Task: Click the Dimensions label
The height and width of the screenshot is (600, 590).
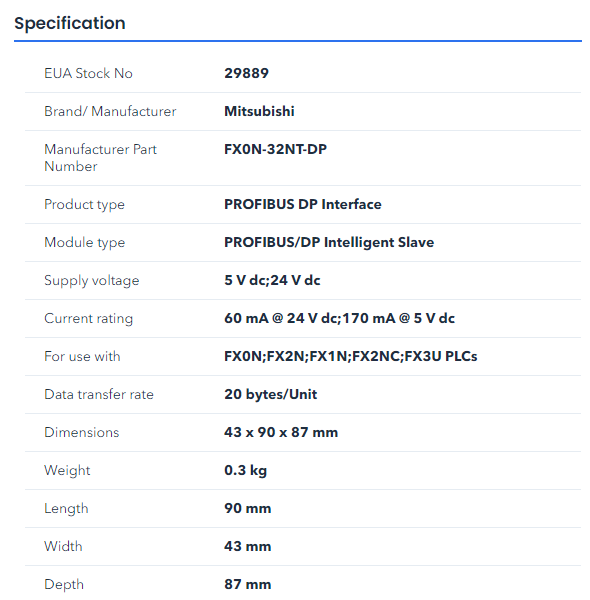Action: click(81, 432)
